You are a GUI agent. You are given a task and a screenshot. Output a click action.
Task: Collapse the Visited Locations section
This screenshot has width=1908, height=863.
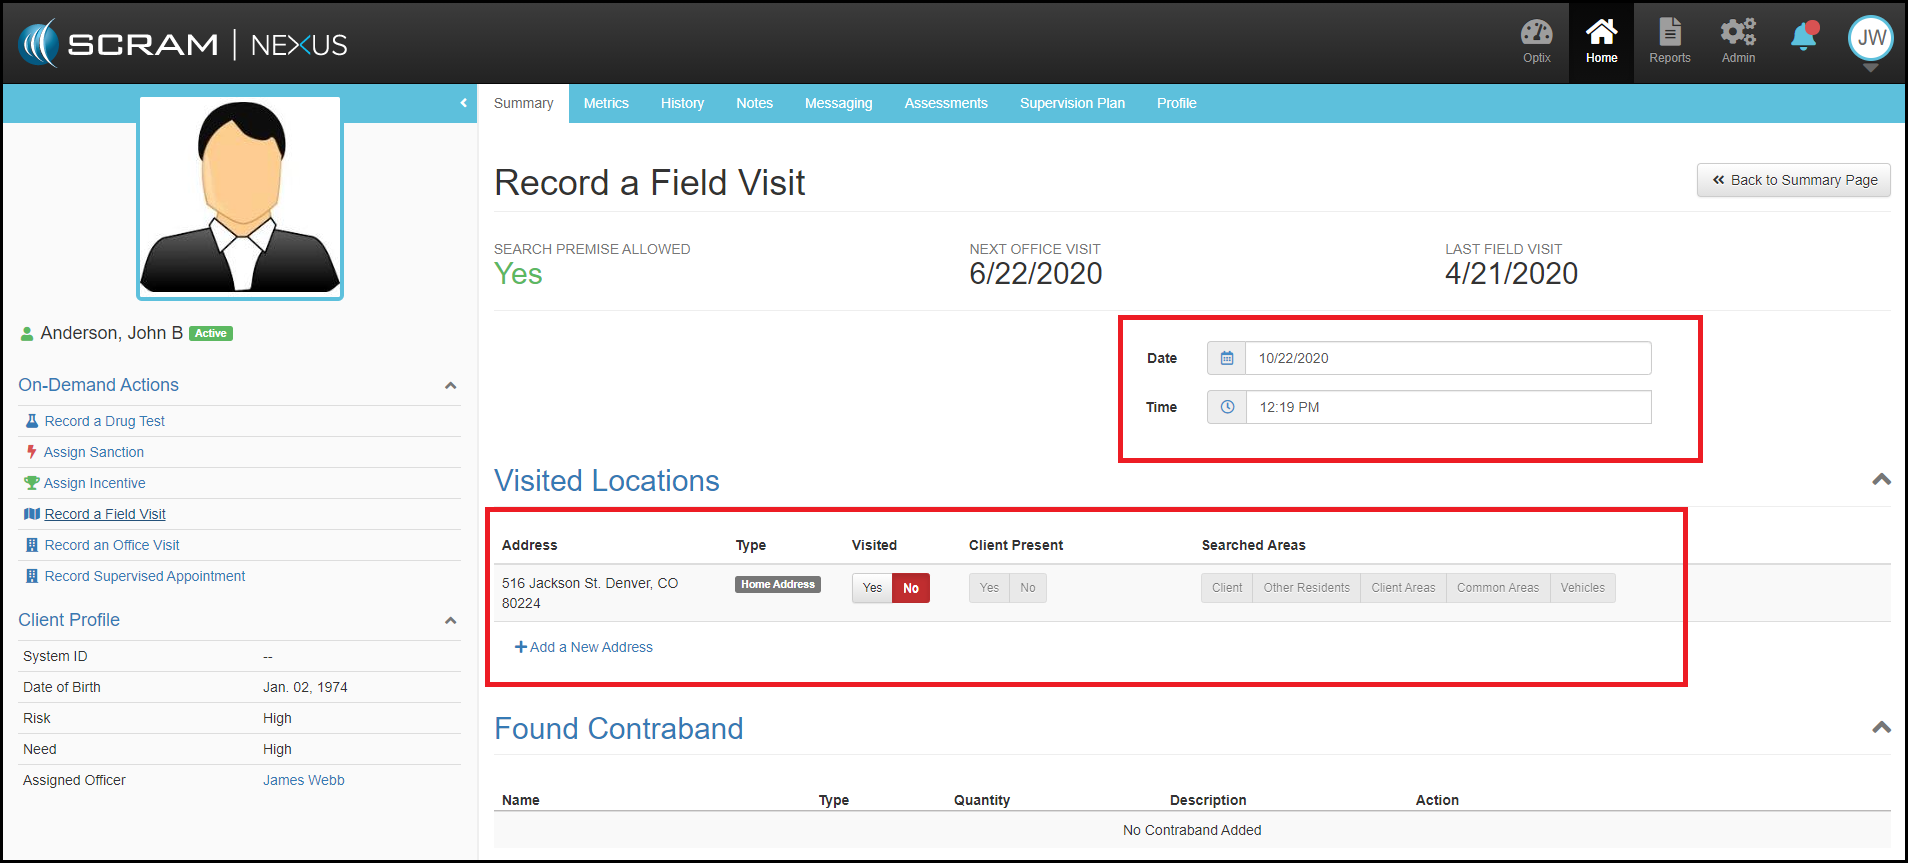(x=1880, y=480)
